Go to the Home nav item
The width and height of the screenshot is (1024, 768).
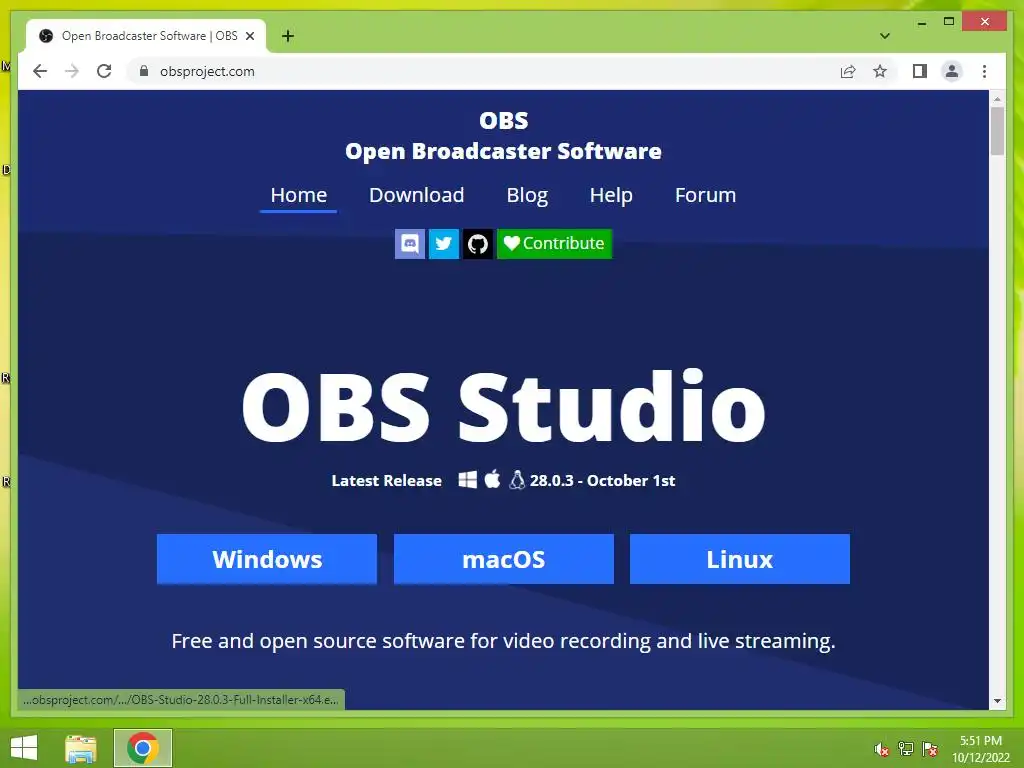(298, 195)
